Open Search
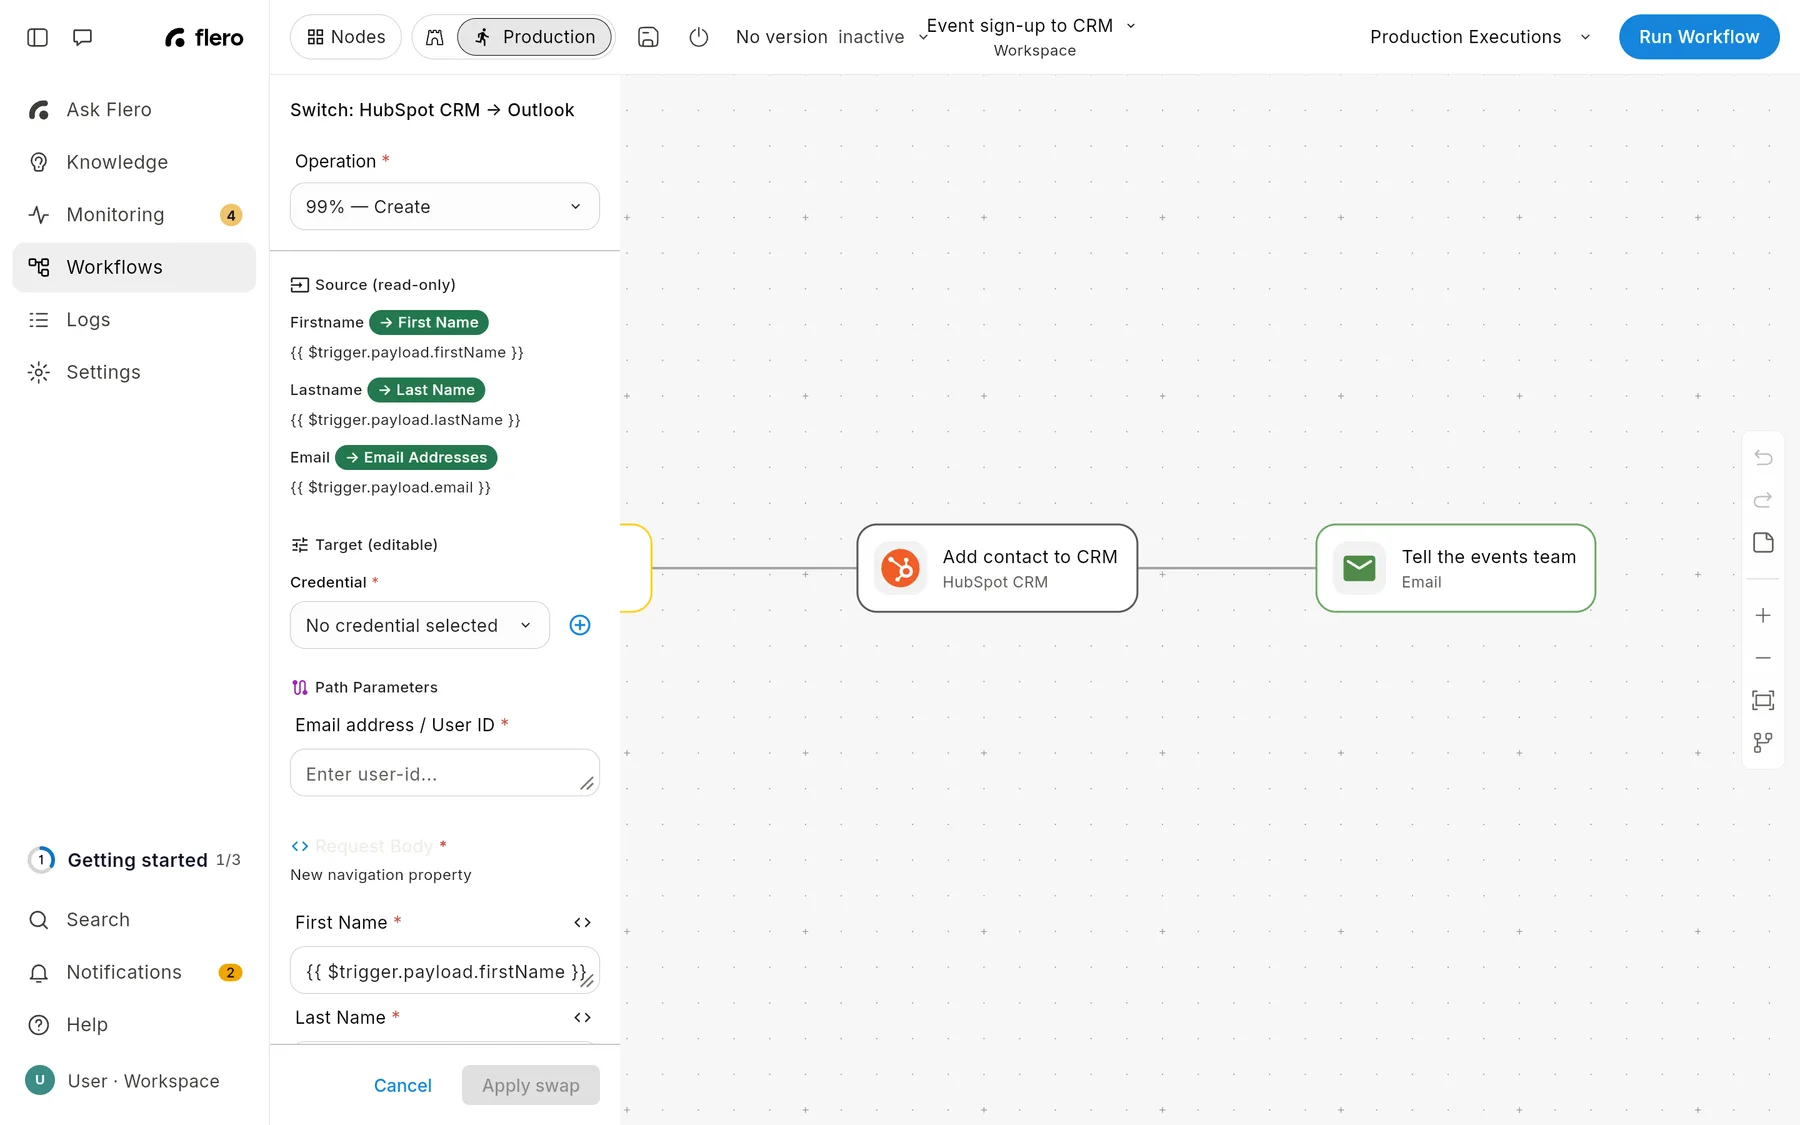 134,920
